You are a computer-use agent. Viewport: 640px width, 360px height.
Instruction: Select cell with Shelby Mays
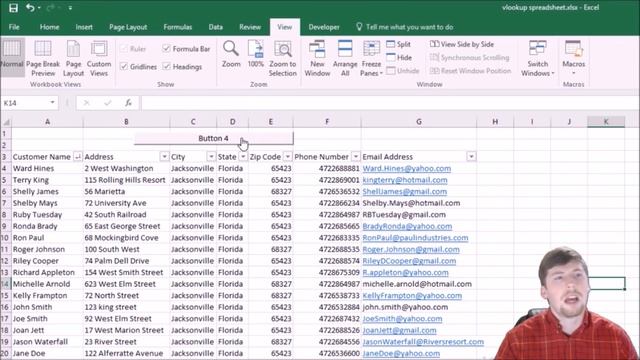click(x=47, y=203)
